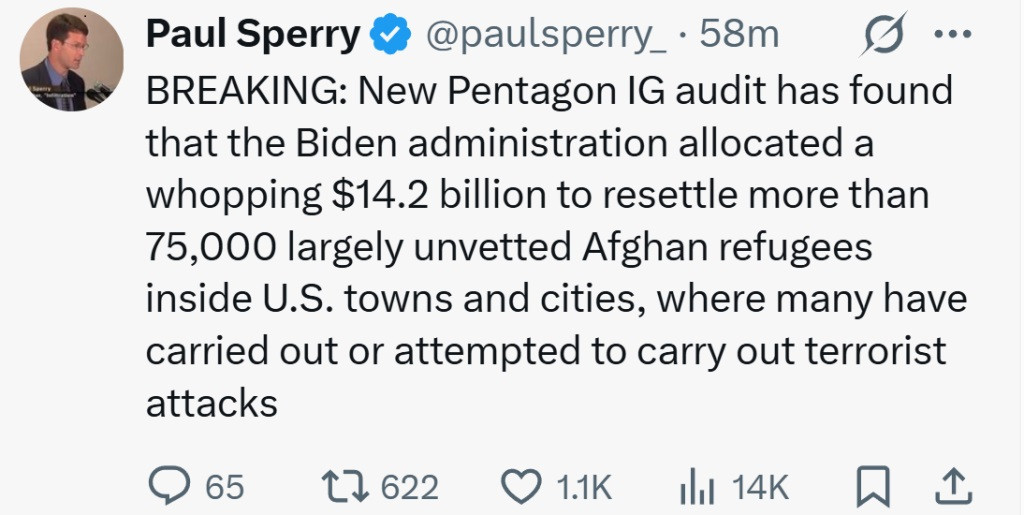Like the post with the heart icon
This screenshot has height=515, width=1024.
pos(519,486)
